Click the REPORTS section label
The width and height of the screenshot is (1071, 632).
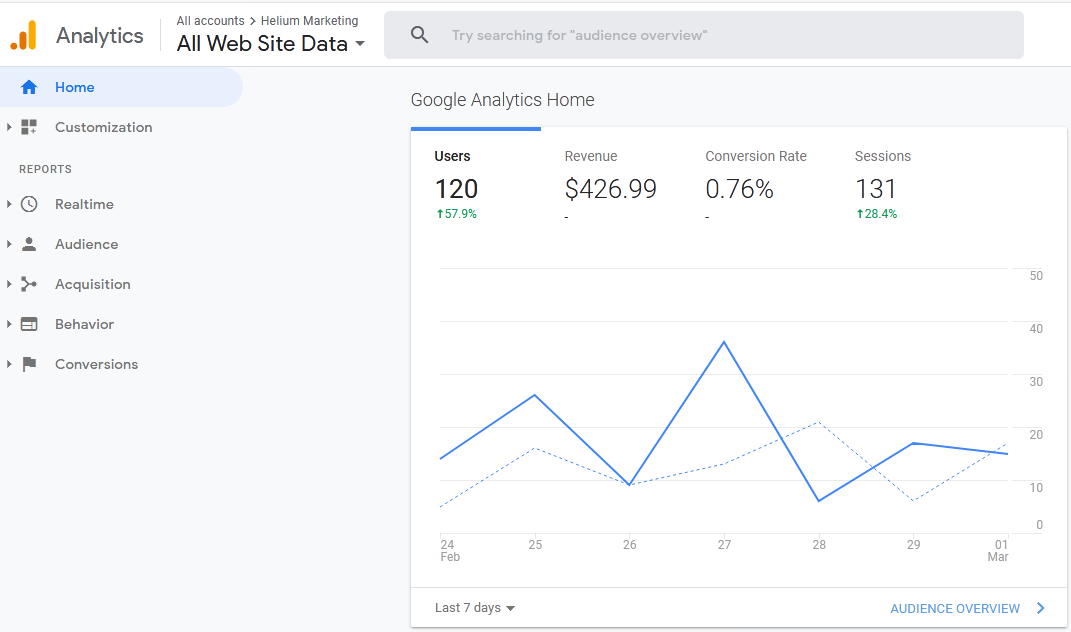(45, 169)
